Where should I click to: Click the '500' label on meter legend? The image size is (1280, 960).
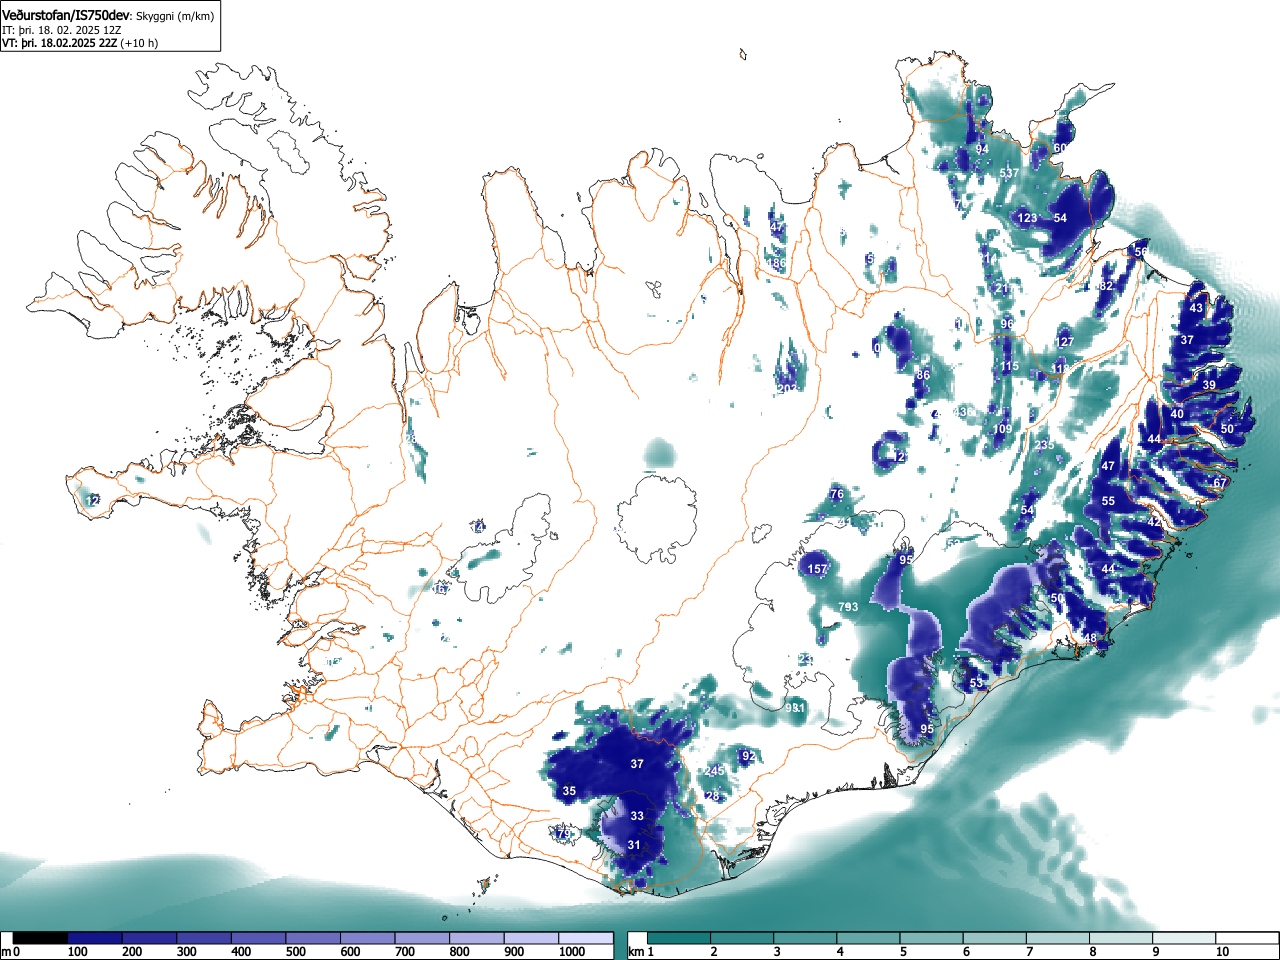click(x=295, y=952)
